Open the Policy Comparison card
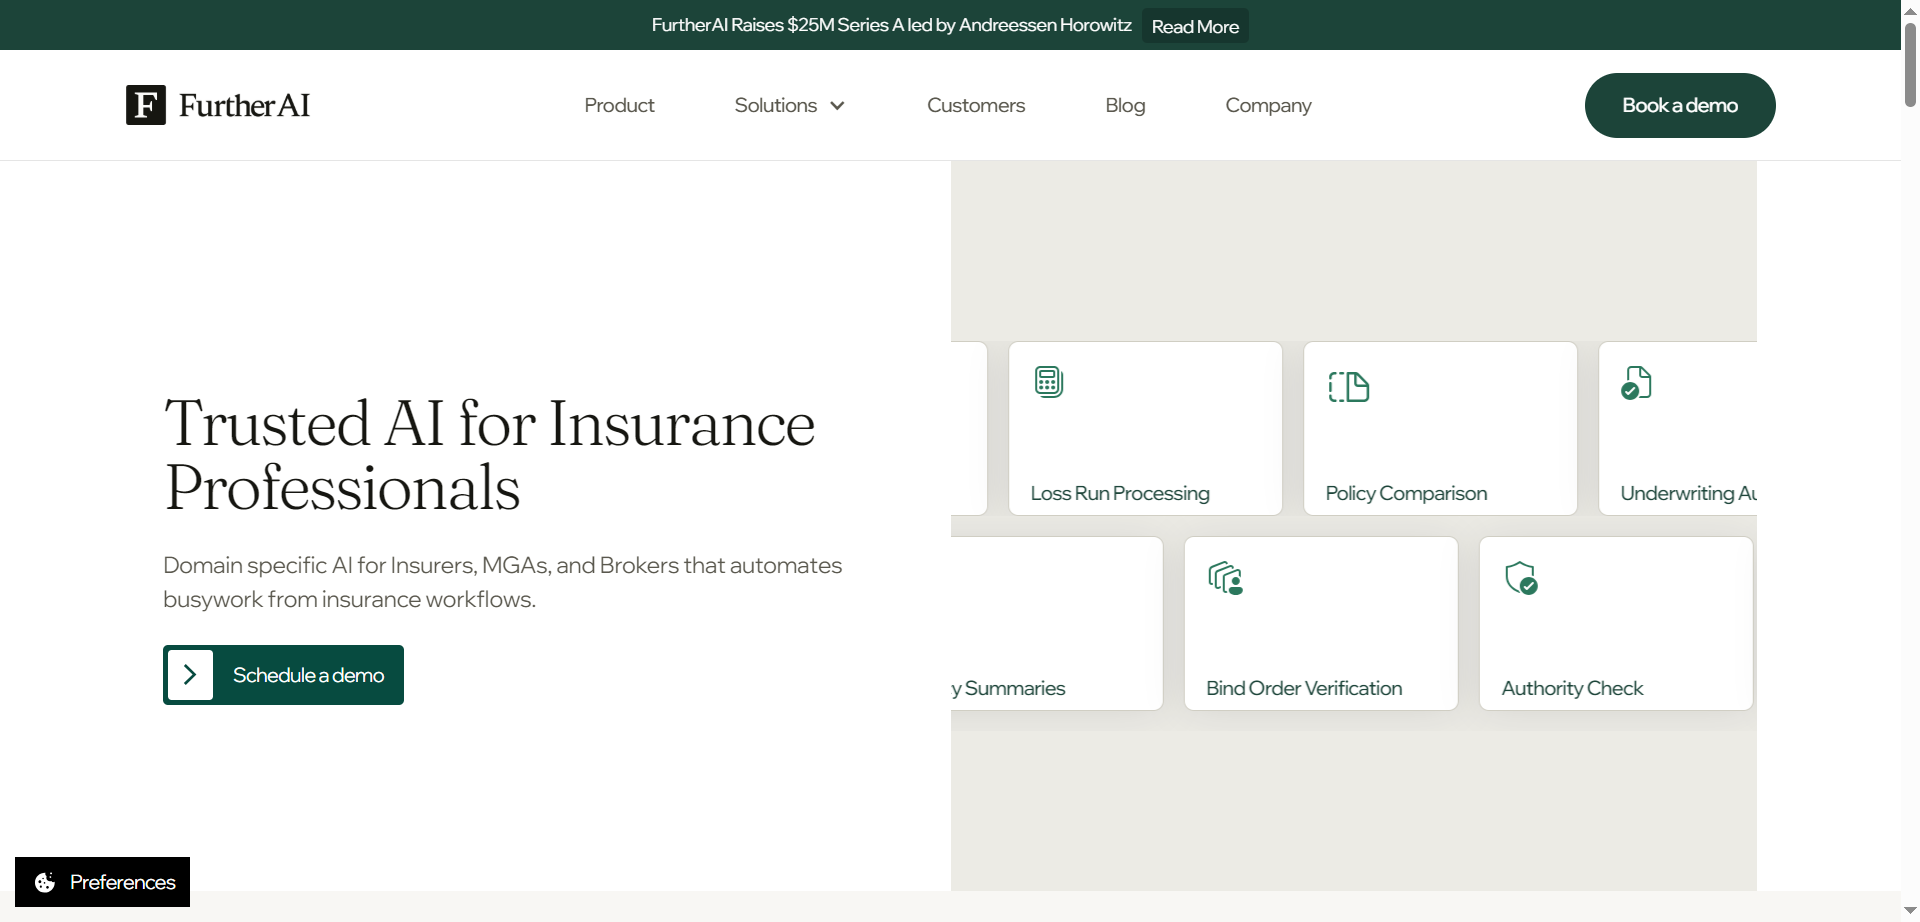The image size is (1920, 922). 1440,428
